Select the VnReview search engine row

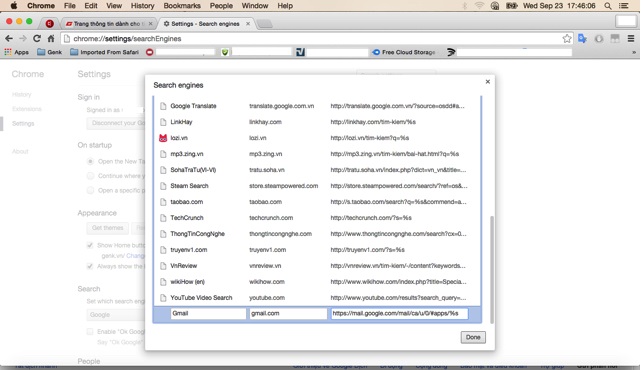pyautogui.click(x=317, y=266)
